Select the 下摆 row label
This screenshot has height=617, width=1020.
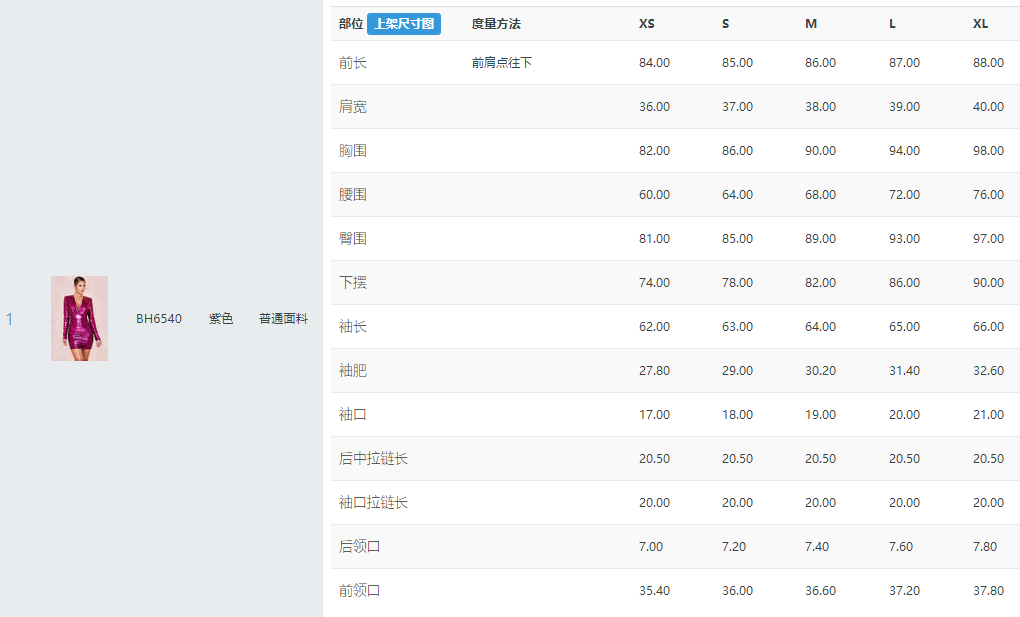pos(353,282)
